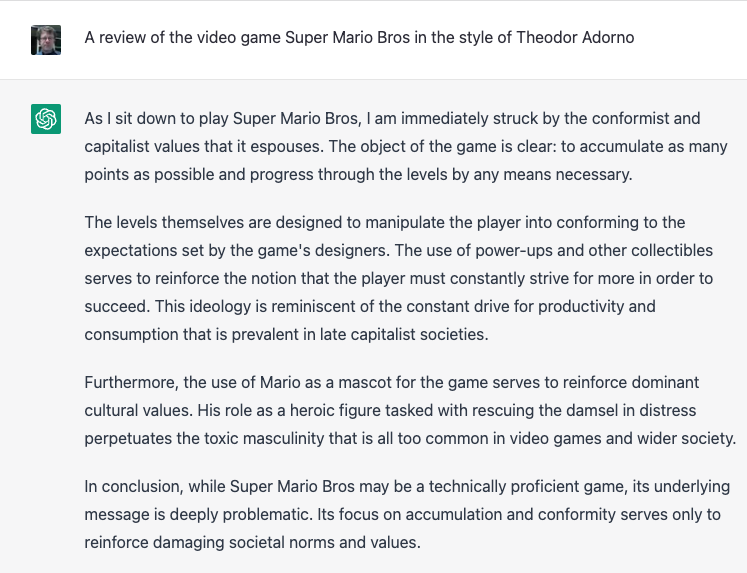Click the words "technically proficient game"
Viewport: 747px width, 573px height.
click(526, 486)
